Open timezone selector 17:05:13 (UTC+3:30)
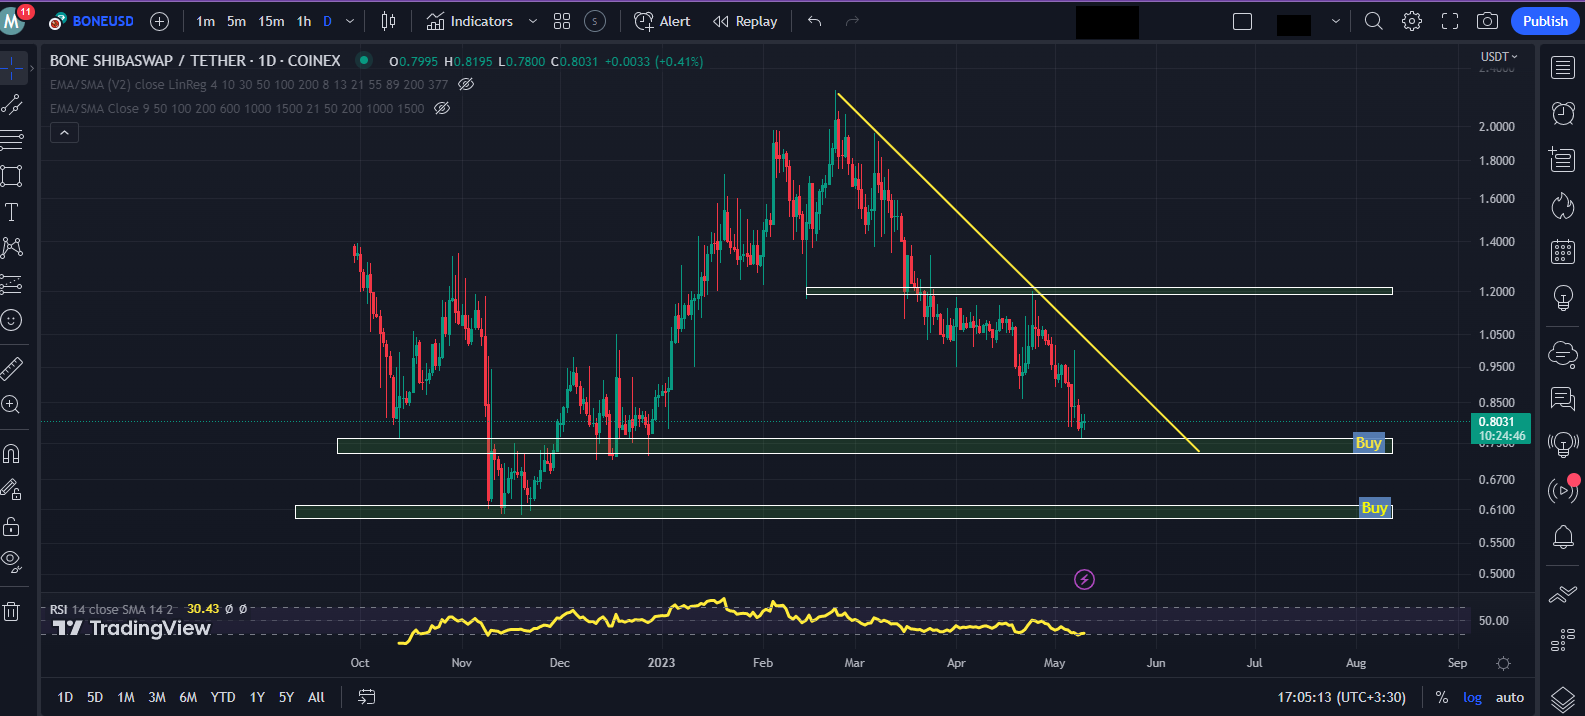This screenshot has width=1585, height=716. pos(1341,697)
